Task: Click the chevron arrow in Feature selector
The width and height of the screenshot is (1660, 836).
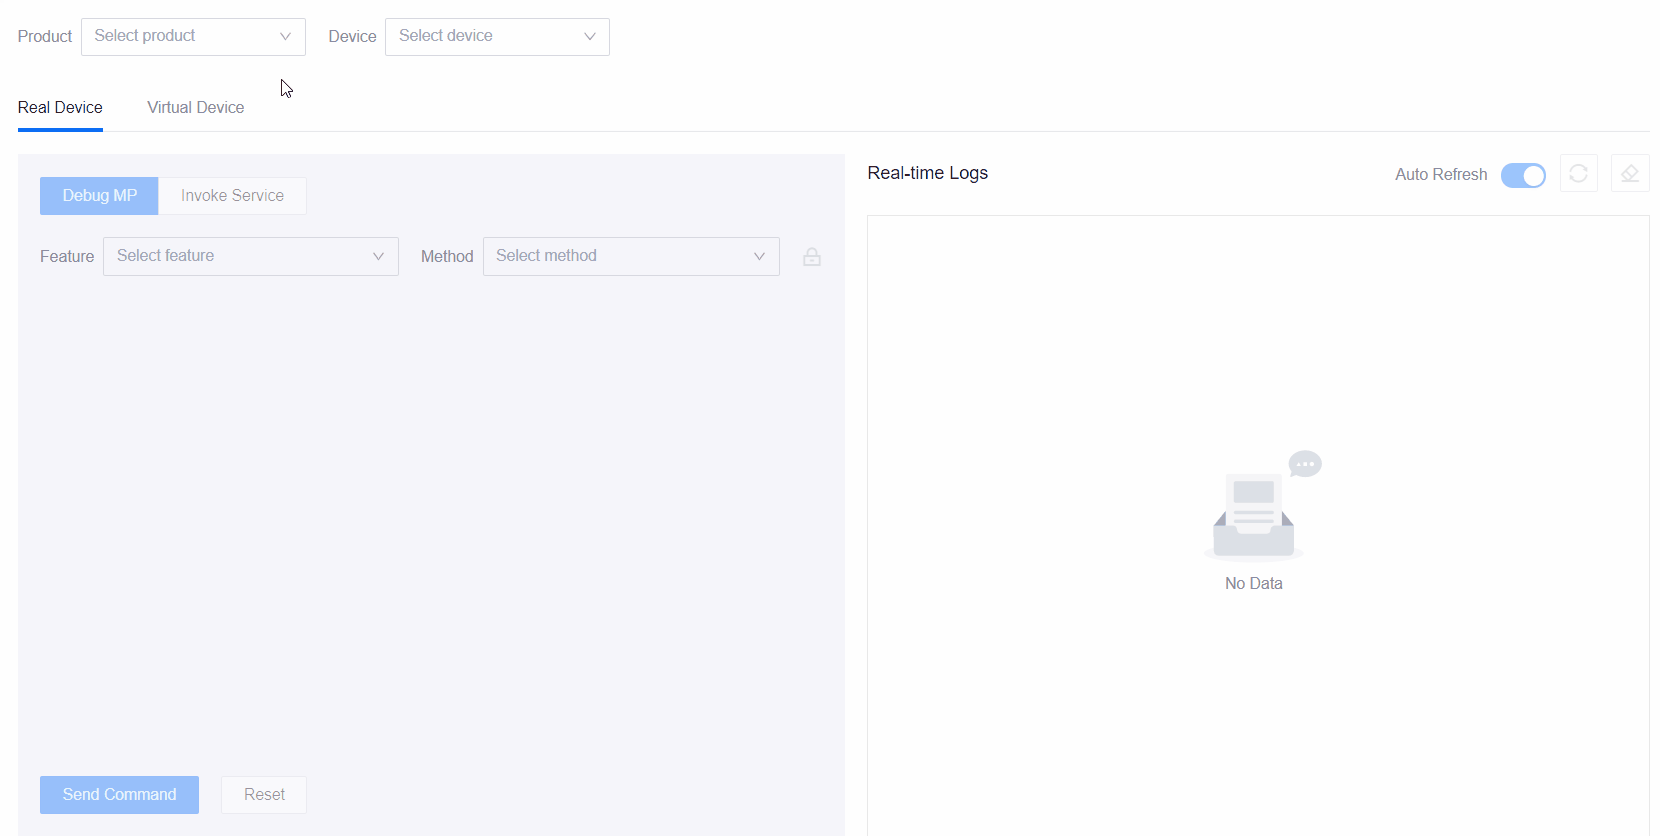Action: point(378,257)
